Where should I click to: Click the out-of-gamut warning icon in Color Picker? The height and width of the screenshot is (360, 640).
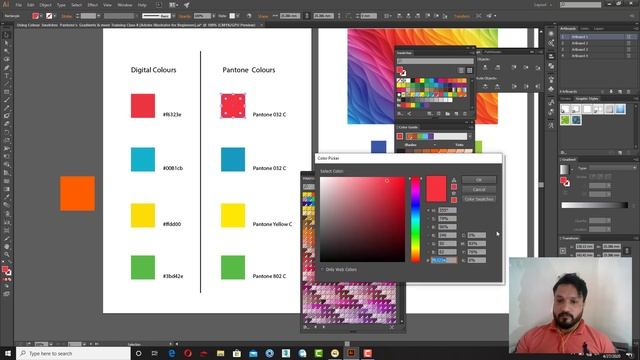click(454, 180)
